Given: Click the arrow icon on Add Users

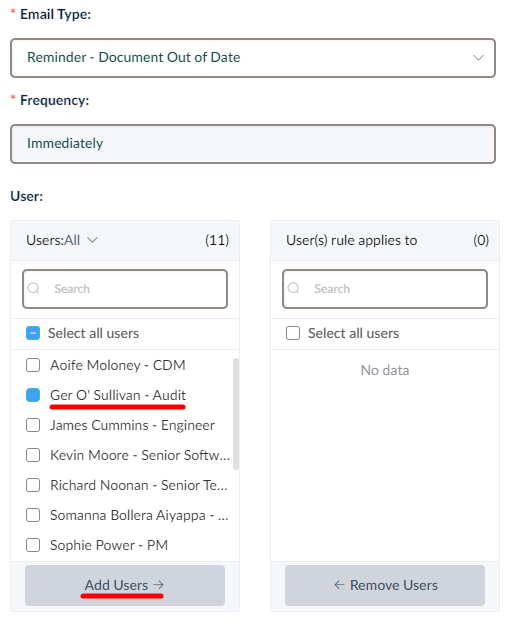Looking at the screenshot, I should tap(159, 584).
